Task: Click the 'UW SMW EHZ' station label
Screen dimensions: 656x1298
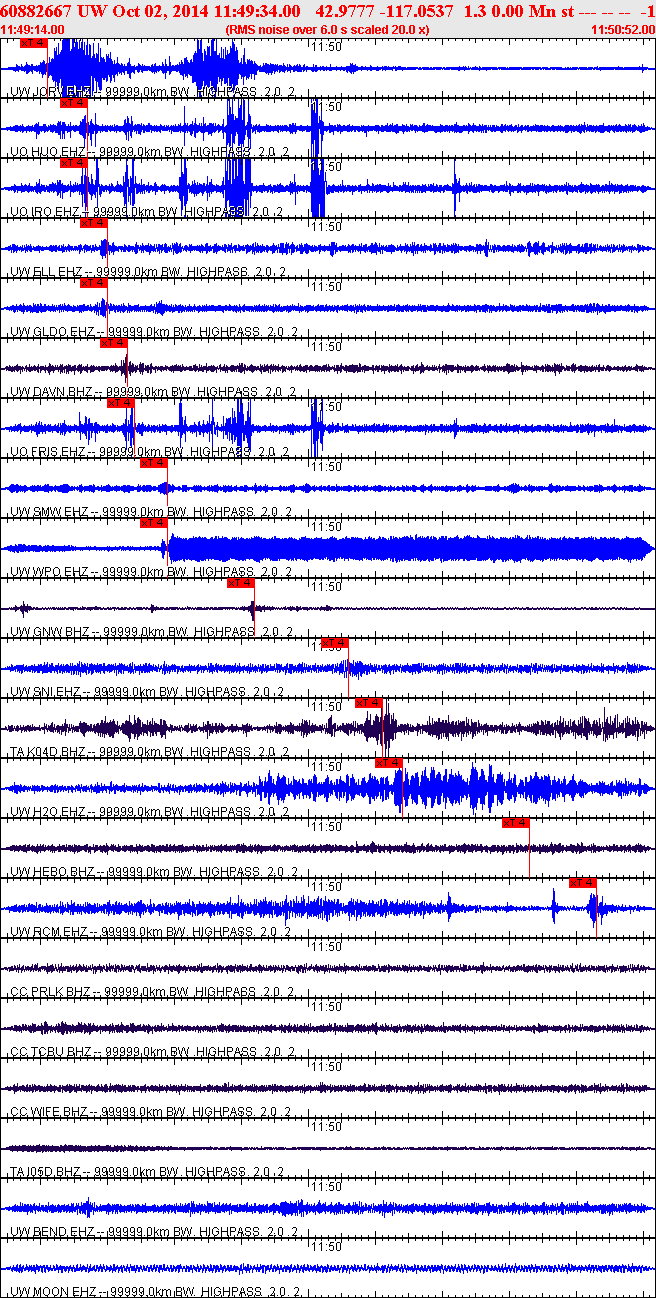Action: click(48, 511)
